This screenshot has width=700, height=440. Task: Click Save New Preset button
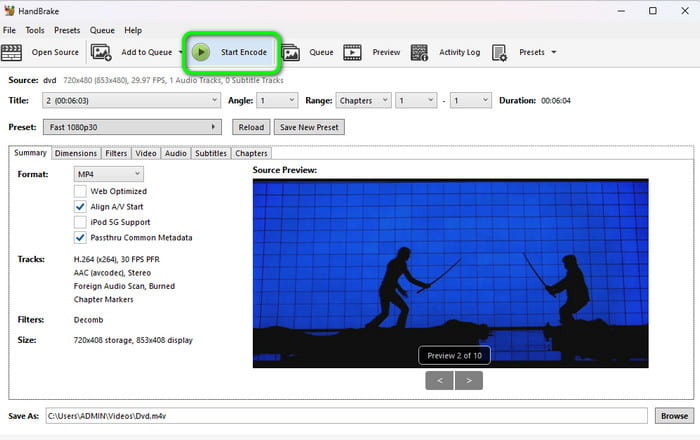coord(309,127)
